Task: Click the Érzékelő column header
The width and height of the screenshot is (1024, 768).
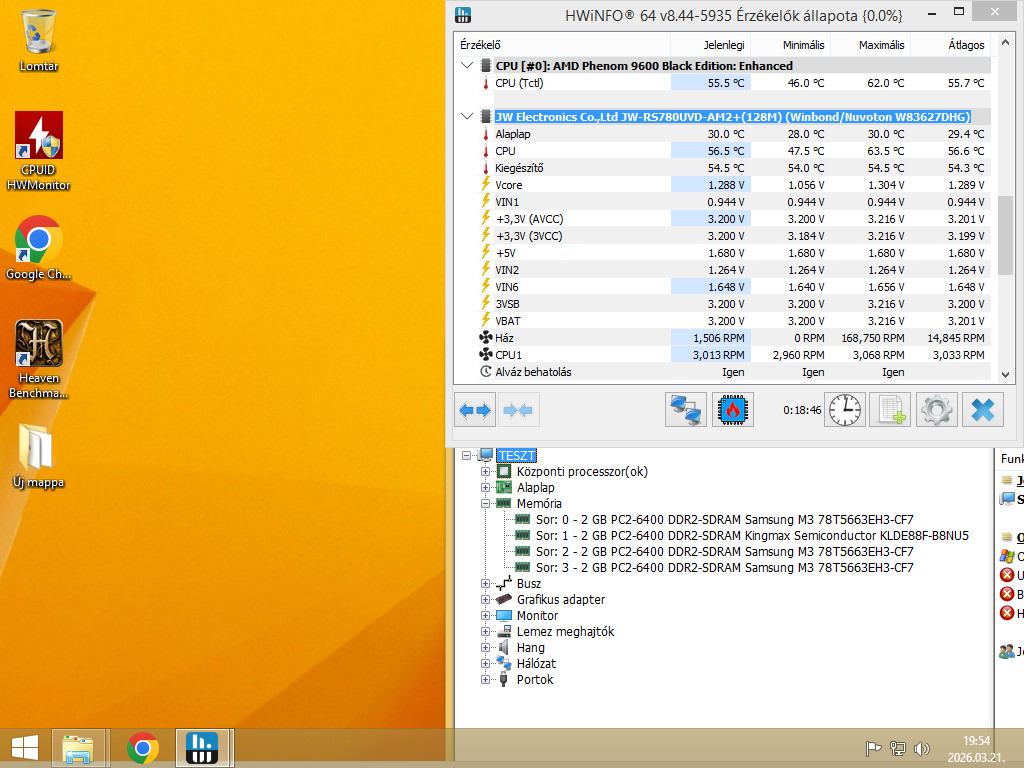Action: (562, 45)
